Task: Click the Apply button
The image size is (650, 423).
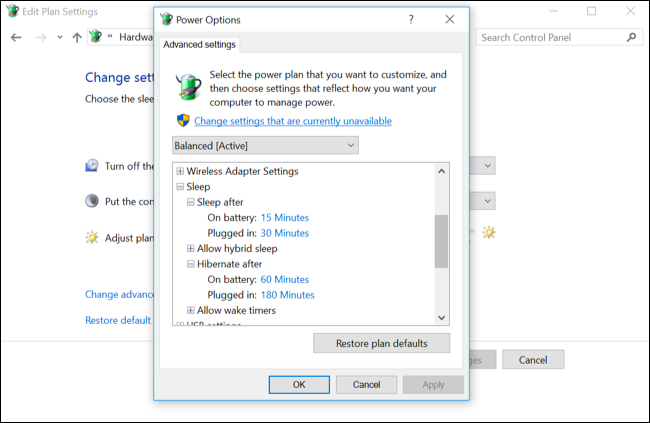Action: pos(433,384)
